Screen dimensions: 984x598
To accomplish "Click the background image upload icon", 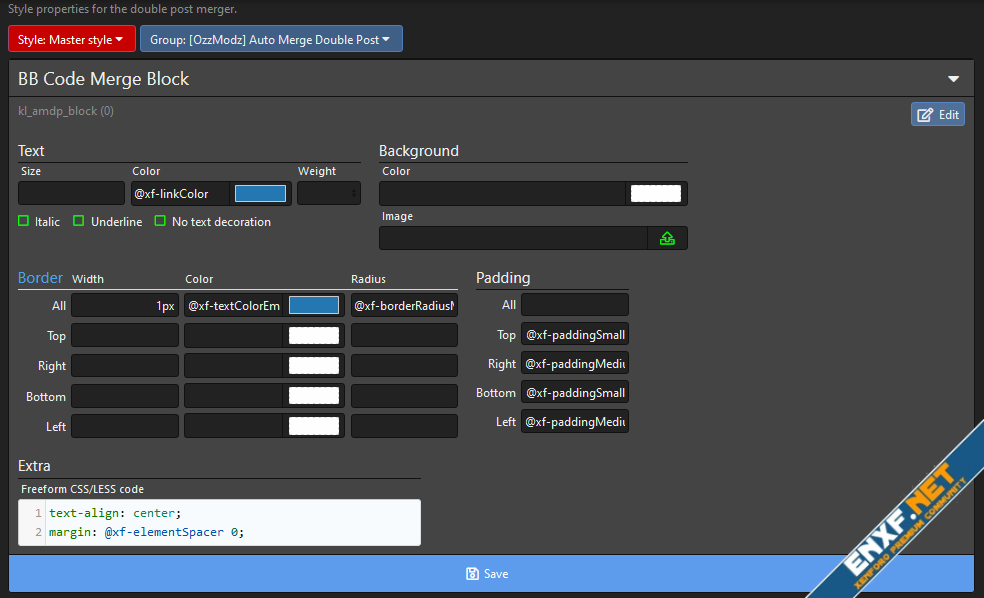I will [668, 238].
